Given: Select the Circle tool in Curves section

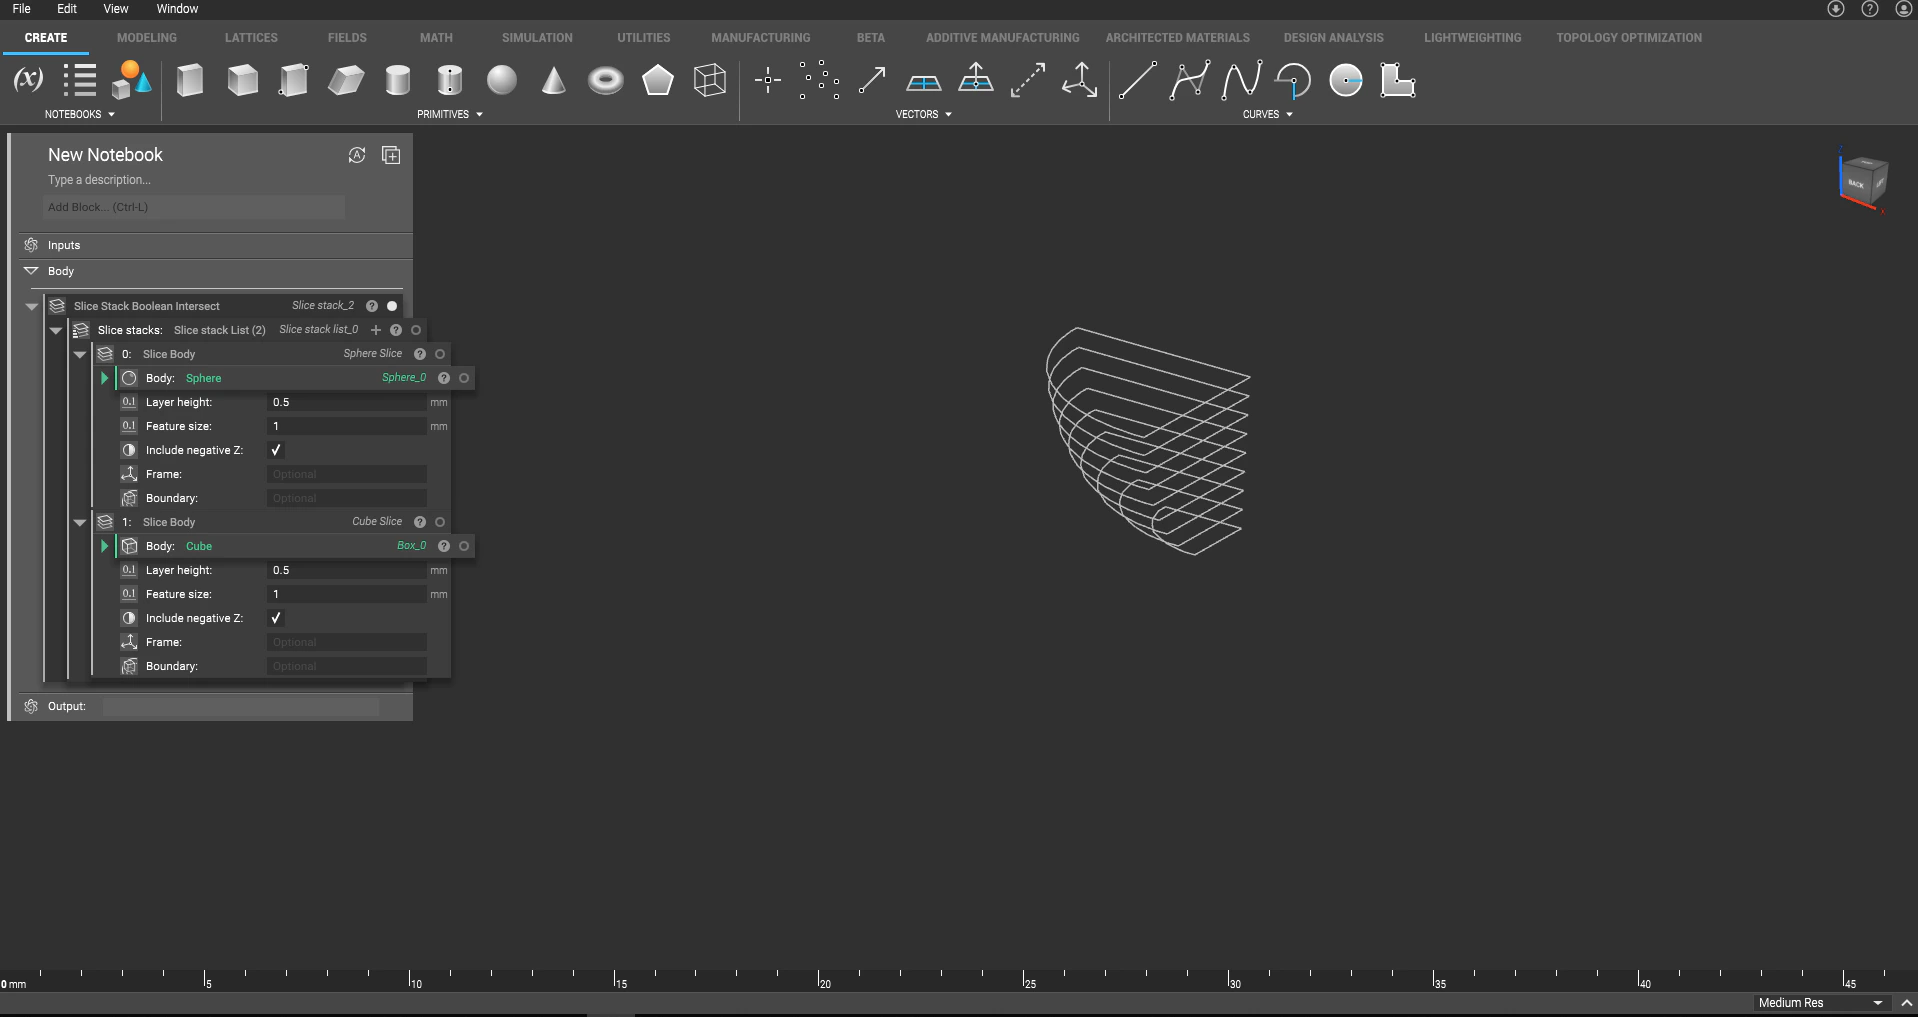Looking at the screenshot, I should tap(1345, 80).
